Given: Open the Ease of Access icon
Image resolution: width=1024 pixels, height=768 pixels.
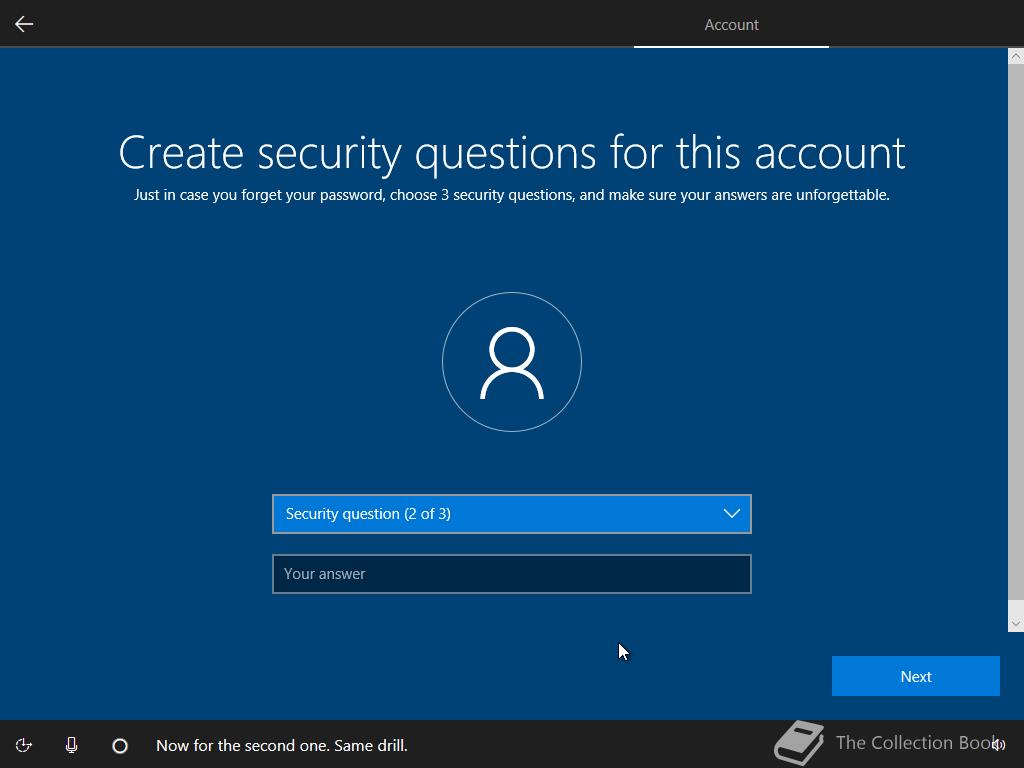Looking at the screenshot, I should [24, 745].
